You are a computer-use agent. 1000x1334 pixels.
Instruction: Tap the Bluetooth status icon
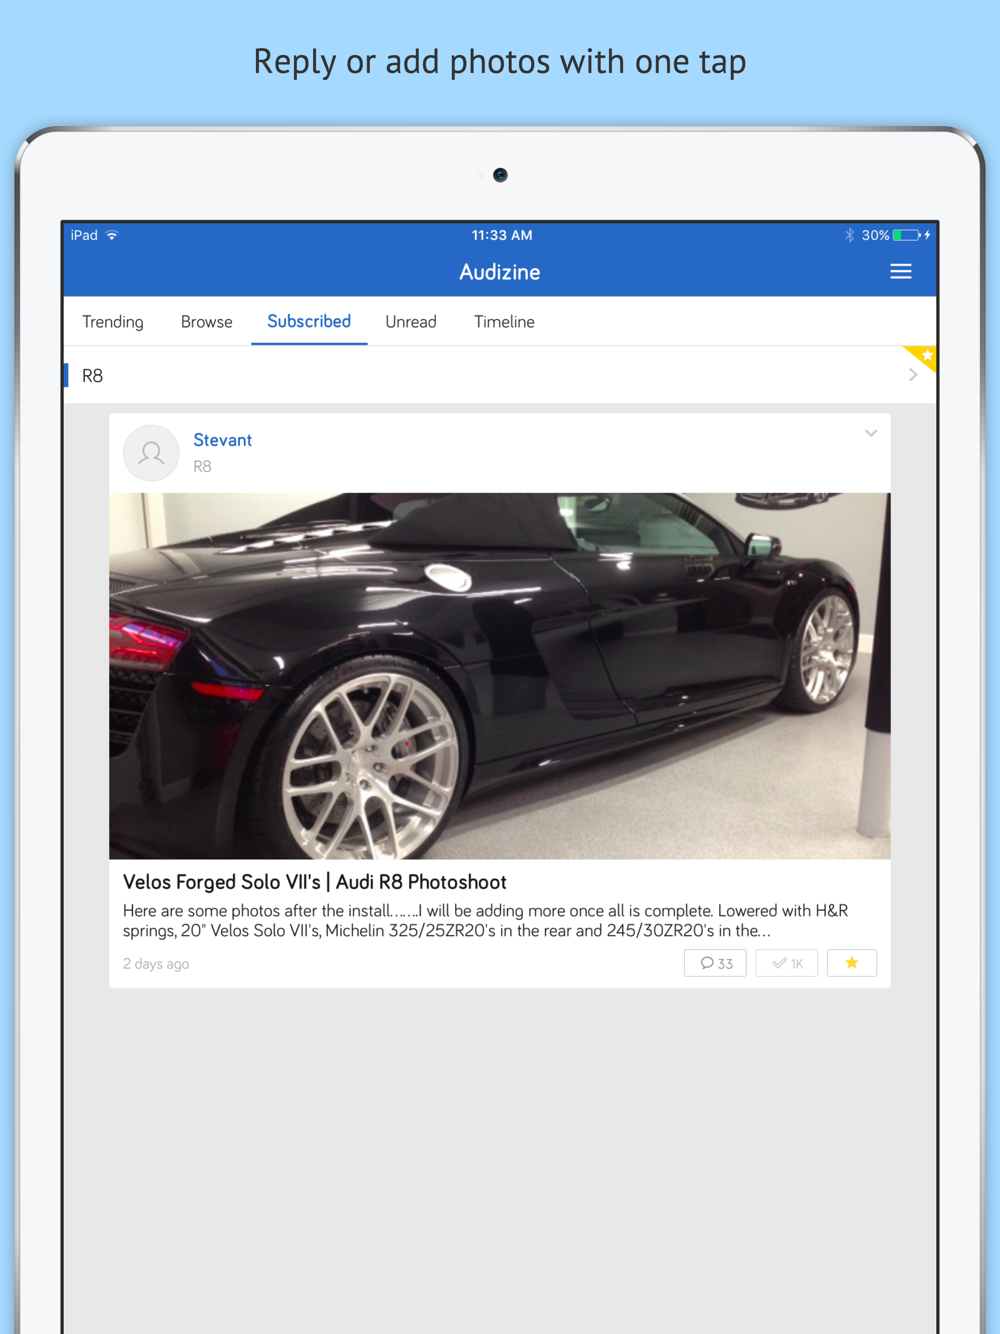coord(849,235)
